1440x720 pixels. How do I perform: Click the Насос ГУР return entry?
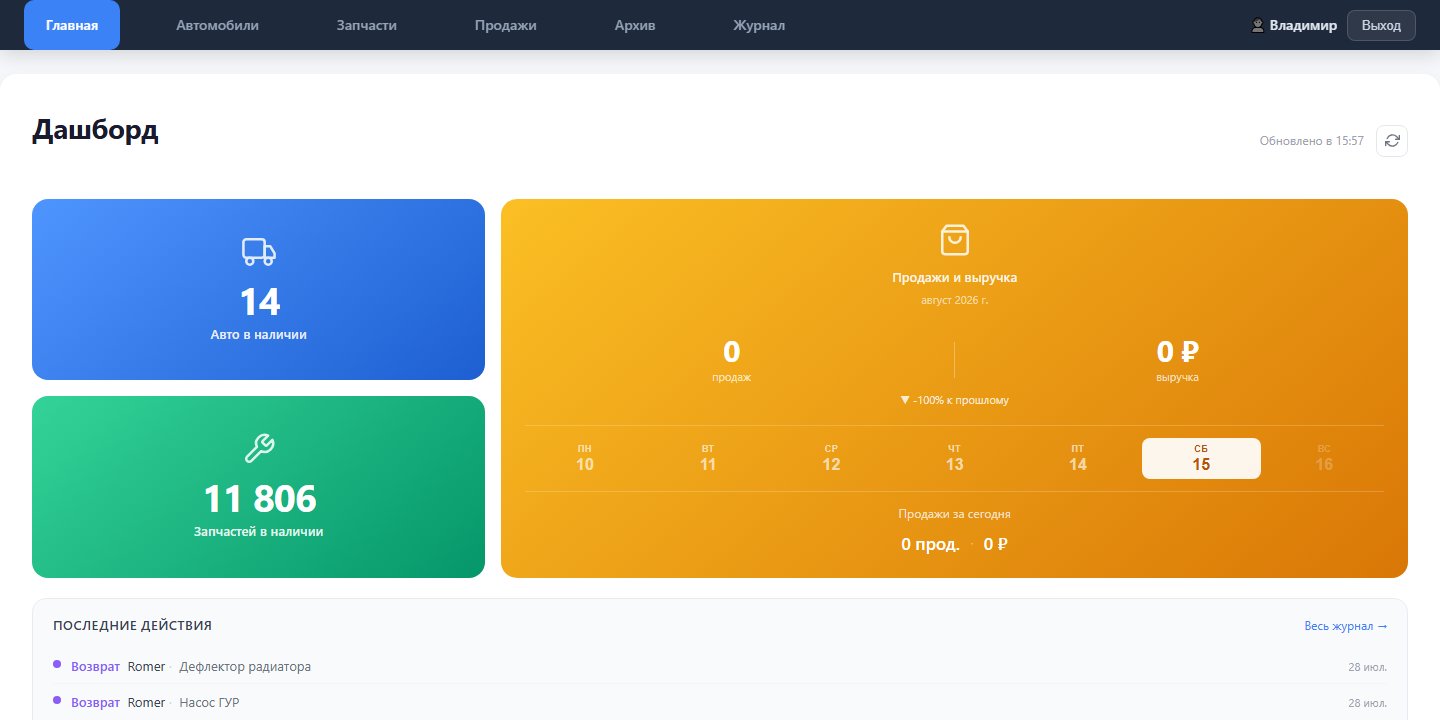pyautogui.click(x=719, y=703)
